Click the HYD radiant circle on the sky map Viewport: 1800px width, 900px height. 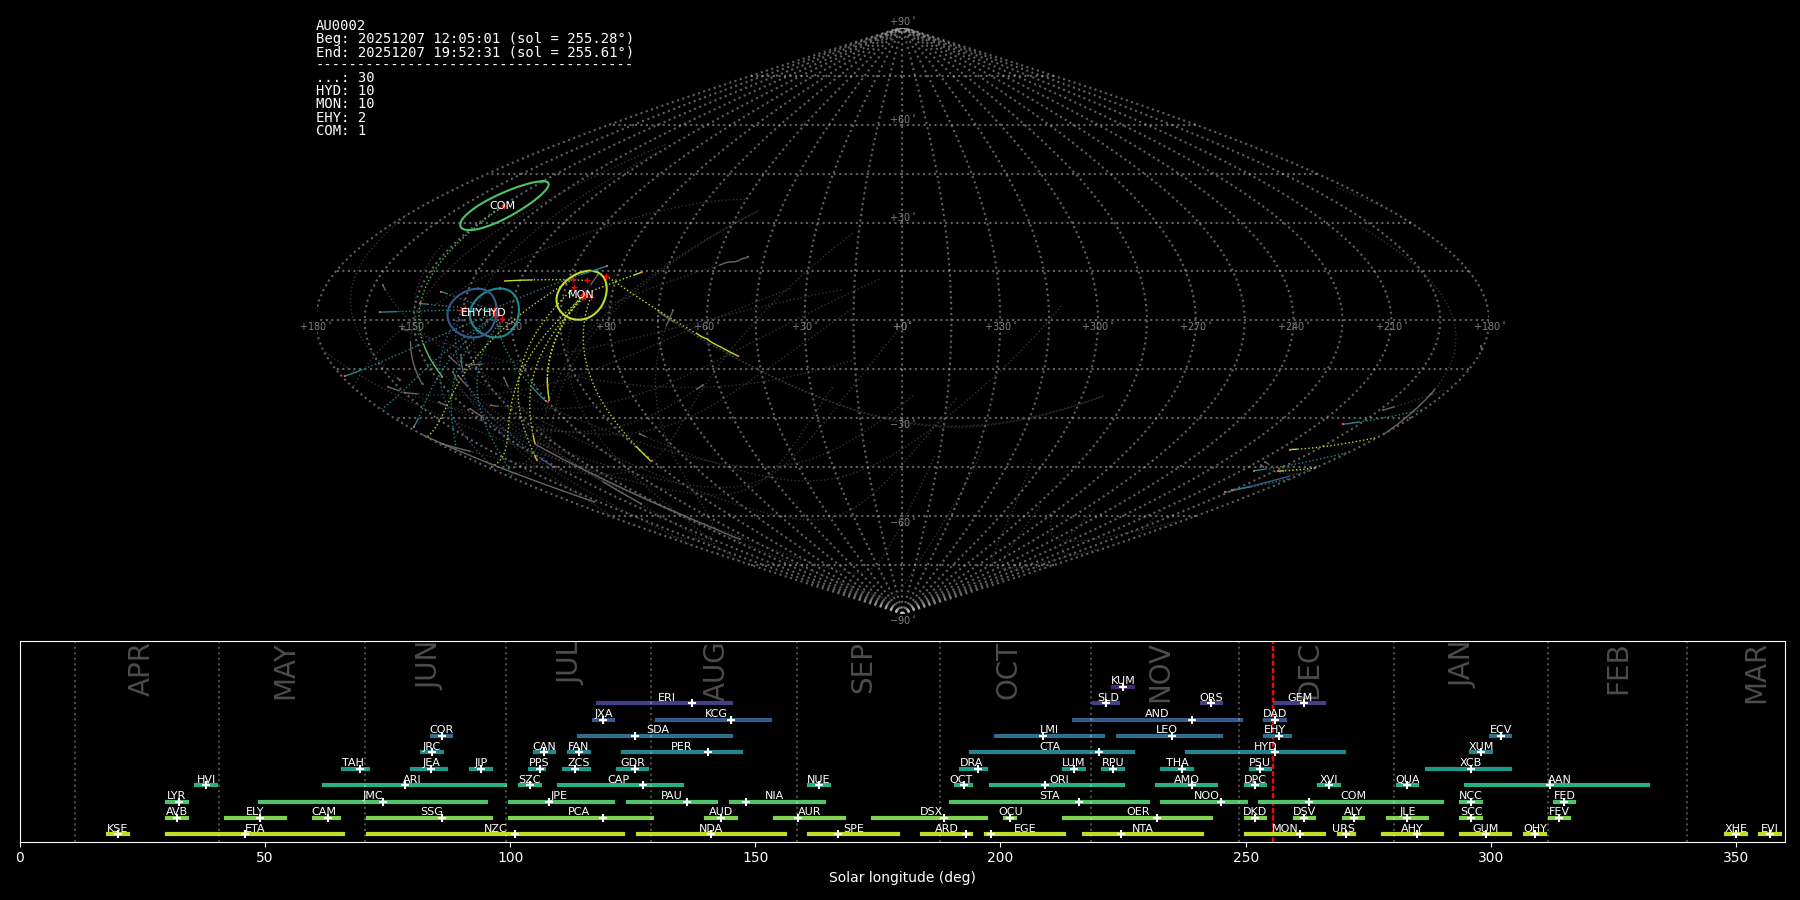(495, 313)
